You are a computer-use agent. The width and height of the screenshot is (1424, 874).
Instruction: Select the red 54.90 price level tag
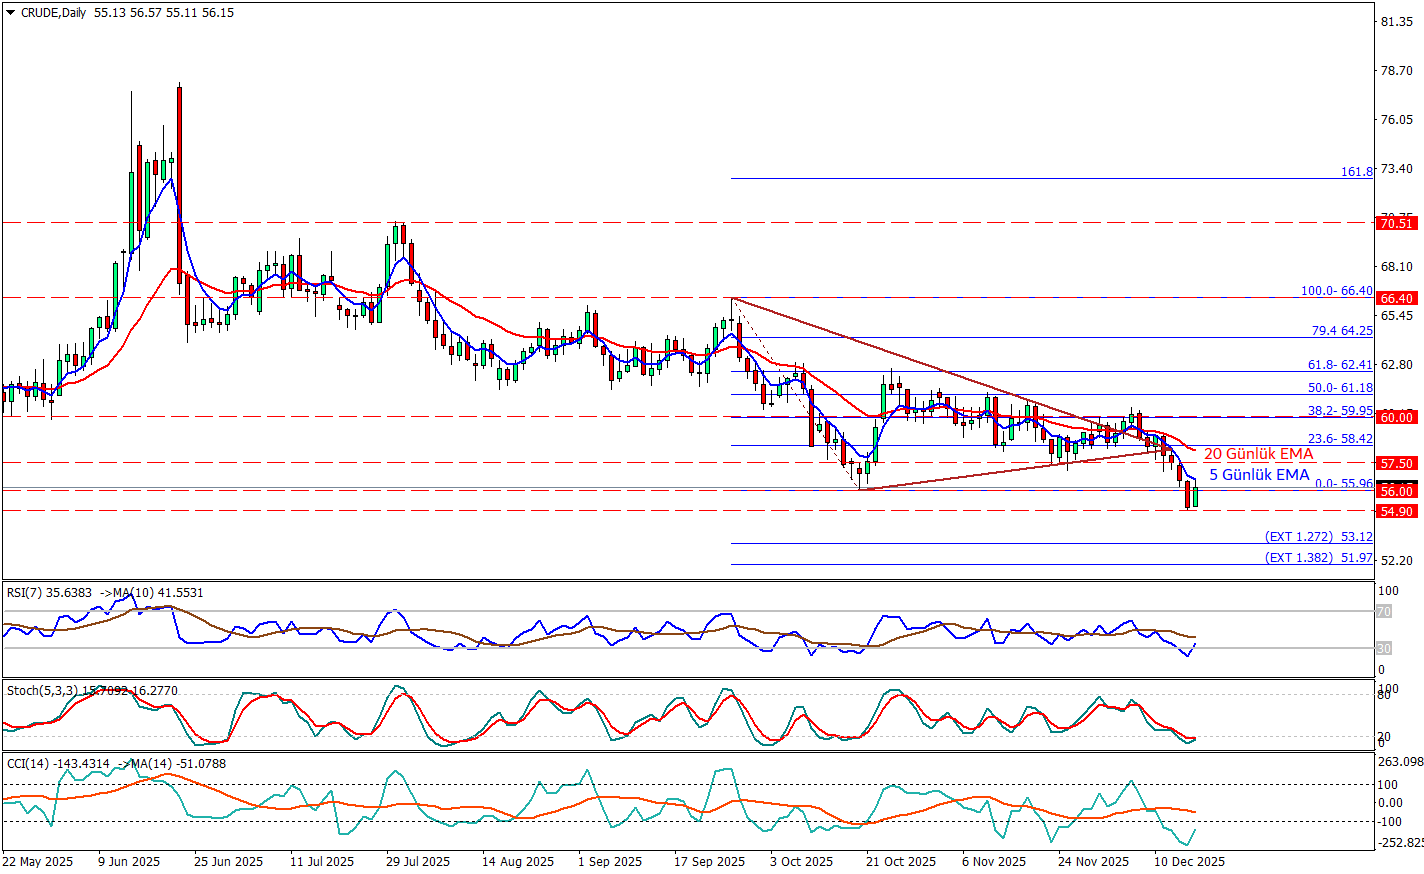tap(1396, 511)
